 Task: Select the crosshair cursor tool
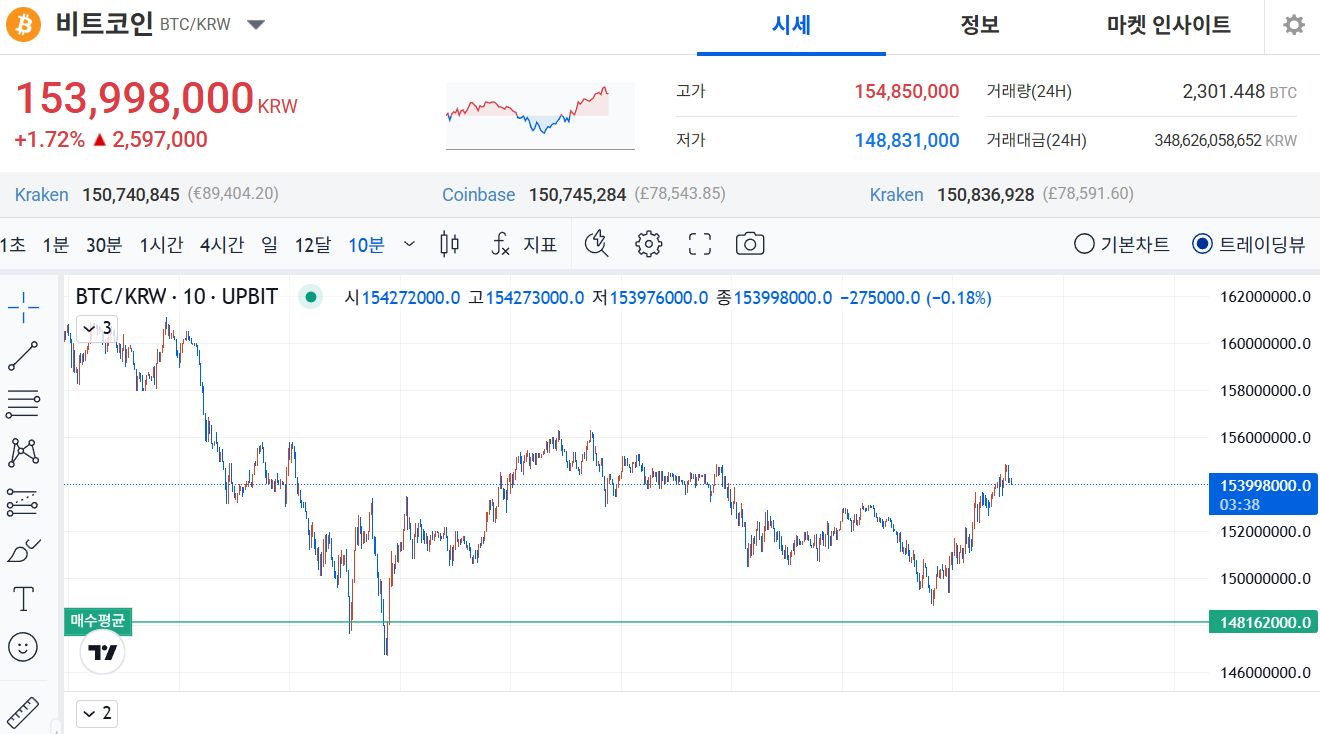tap(23, 308)
